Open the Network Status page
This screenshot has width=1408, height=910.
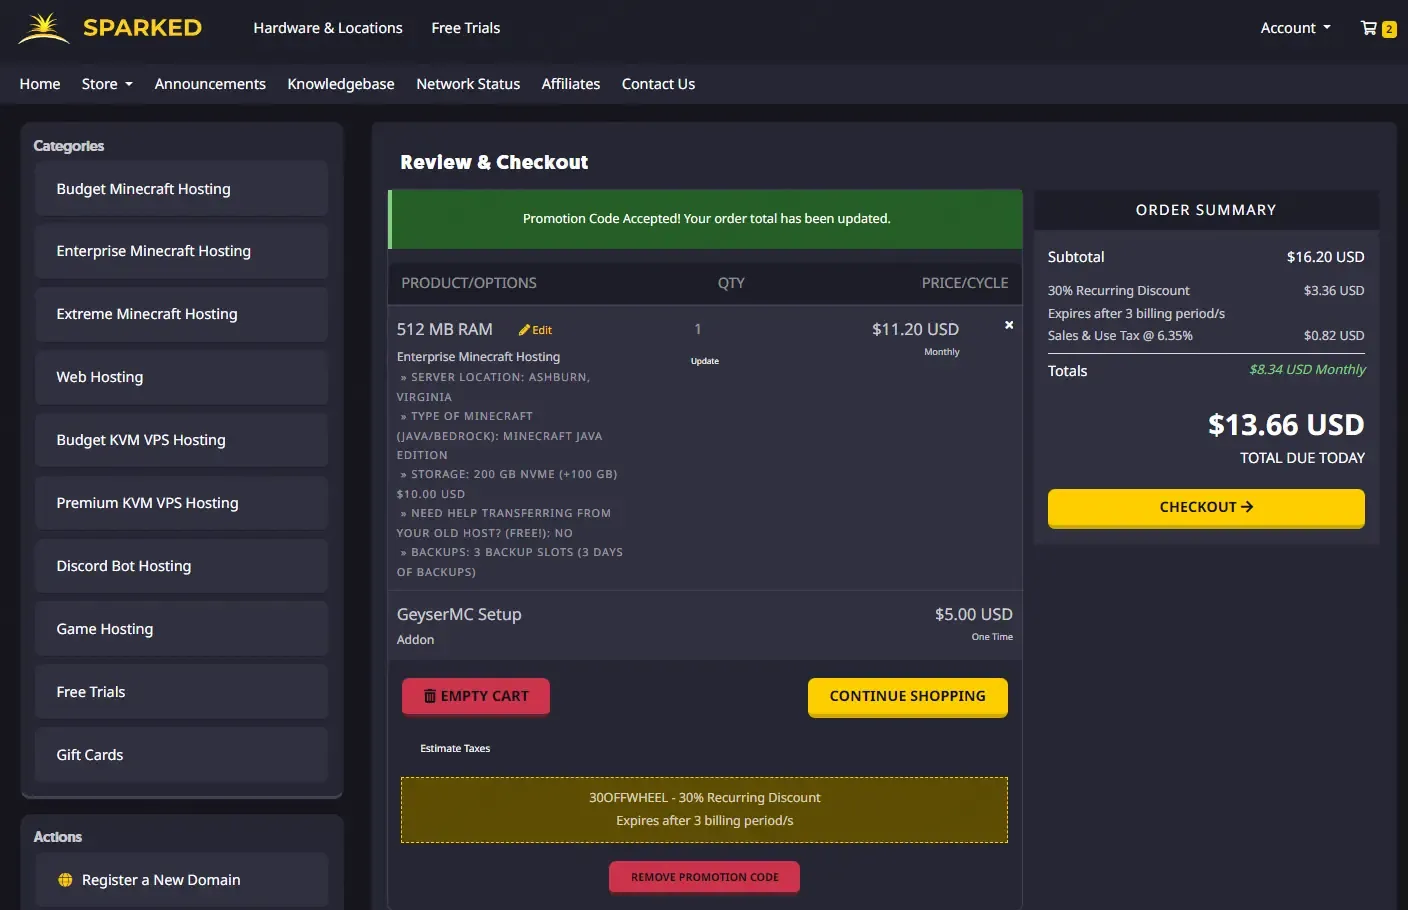(468, 84)
